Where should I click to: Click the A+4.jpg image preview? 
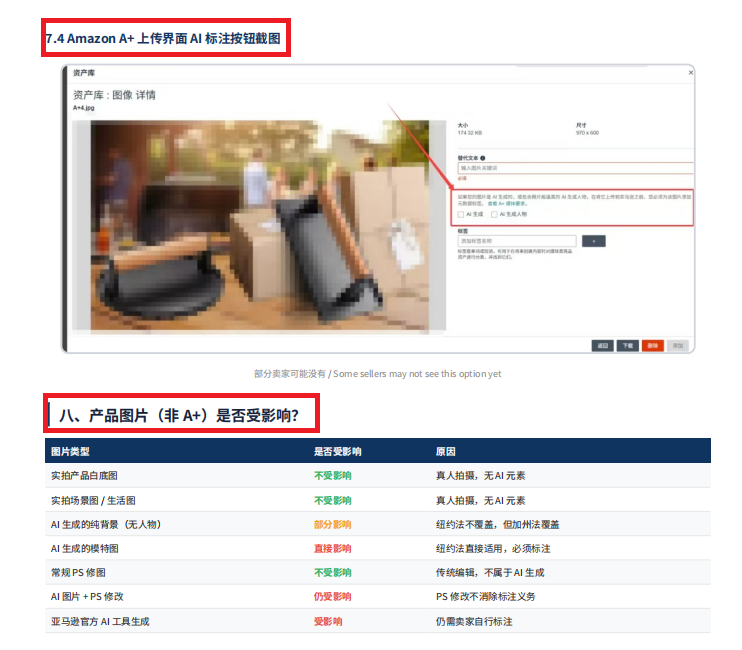click(x=259, y=225)
